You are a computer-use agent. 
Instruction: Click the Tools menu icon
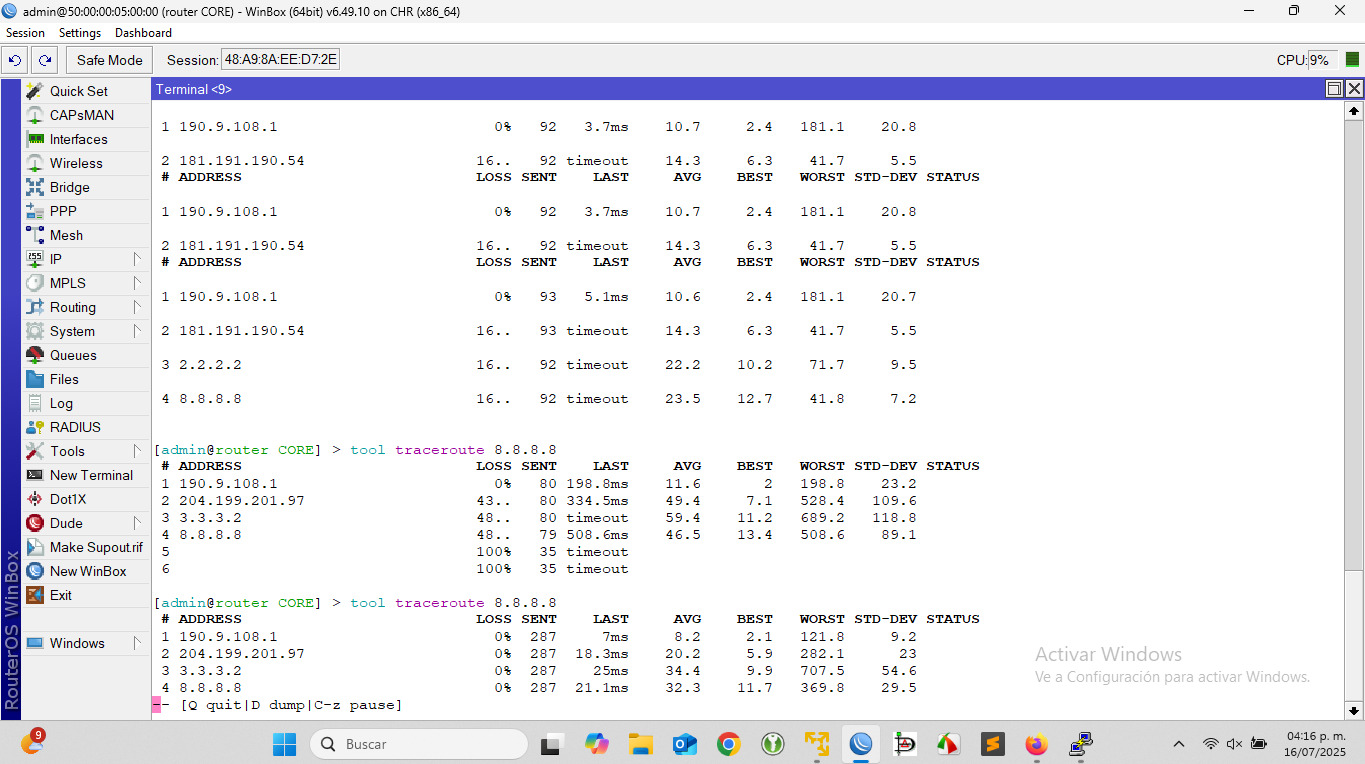[35, 451]
